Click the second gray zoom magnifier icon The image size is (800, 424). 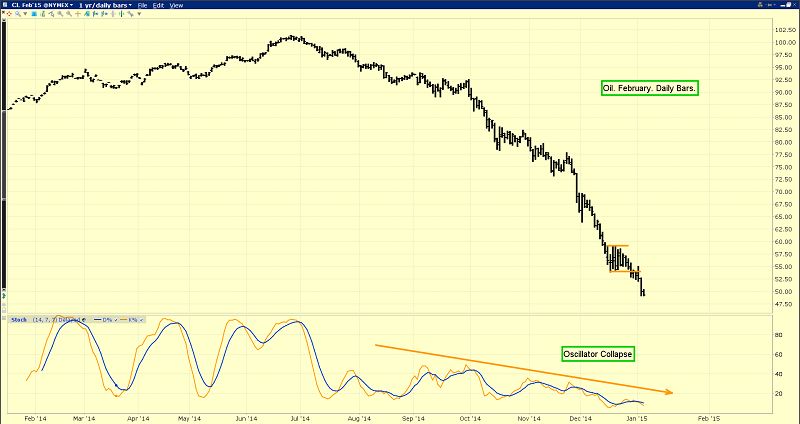[x=69, y=14]
